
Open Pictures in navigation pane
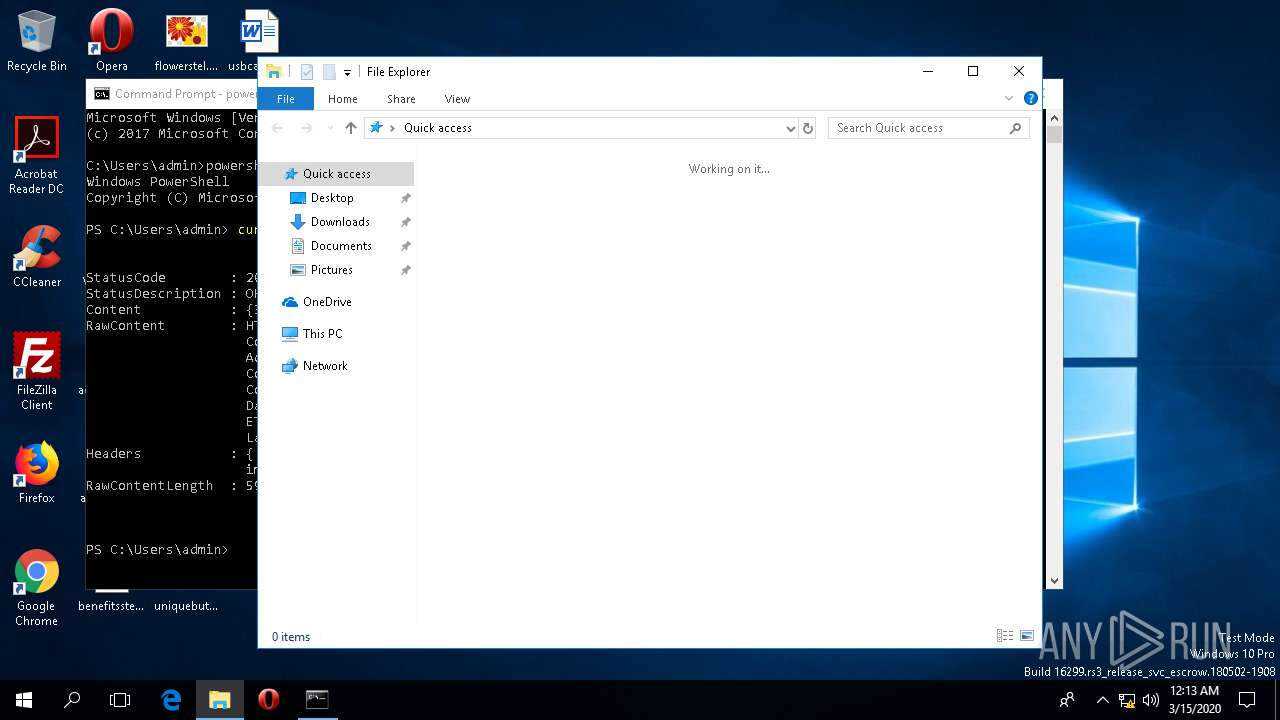pyautogui.click(x=332, y=270)
